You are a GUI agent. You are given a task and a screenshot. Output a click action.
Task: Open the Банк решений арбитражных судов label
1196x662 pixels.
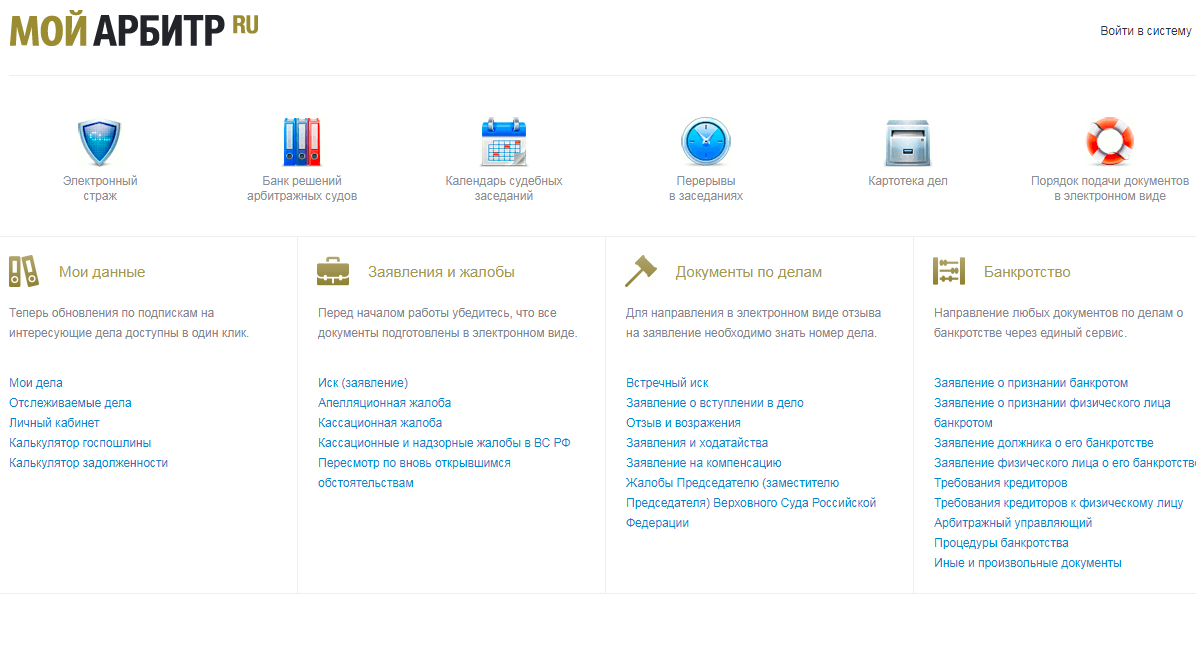pos(302,188)
